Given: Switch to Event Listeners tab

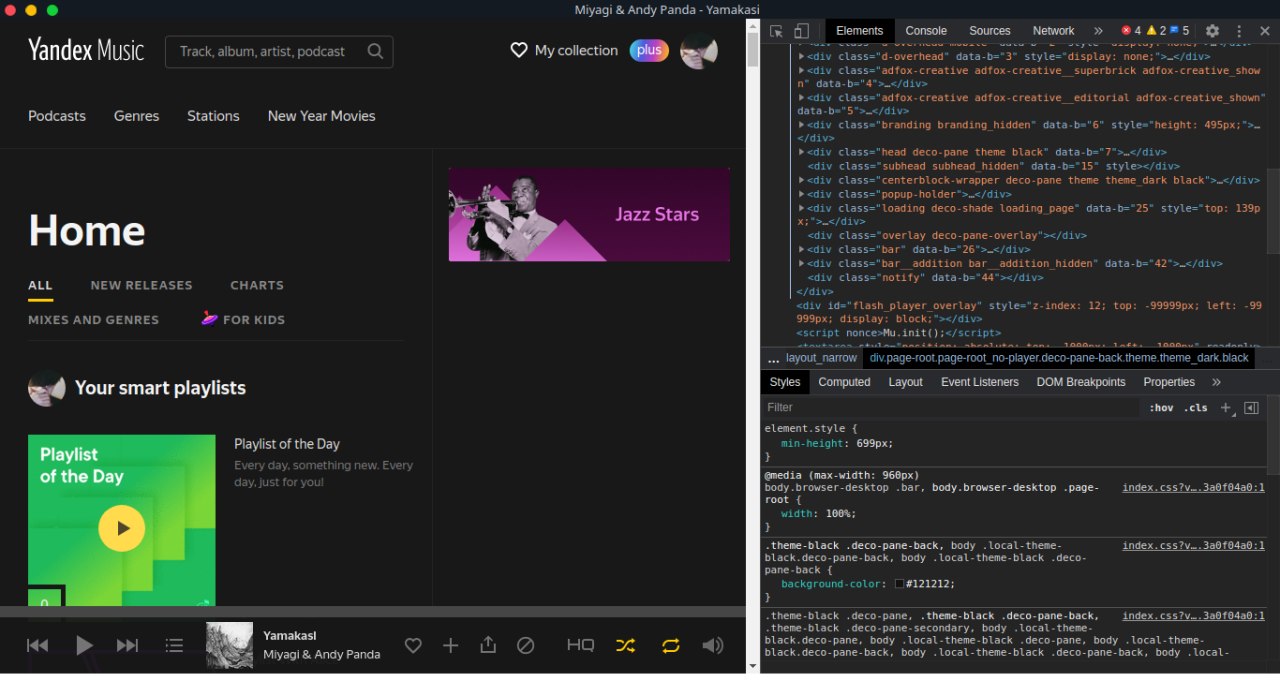Looking at the screenshot, I should pos(979,382).
